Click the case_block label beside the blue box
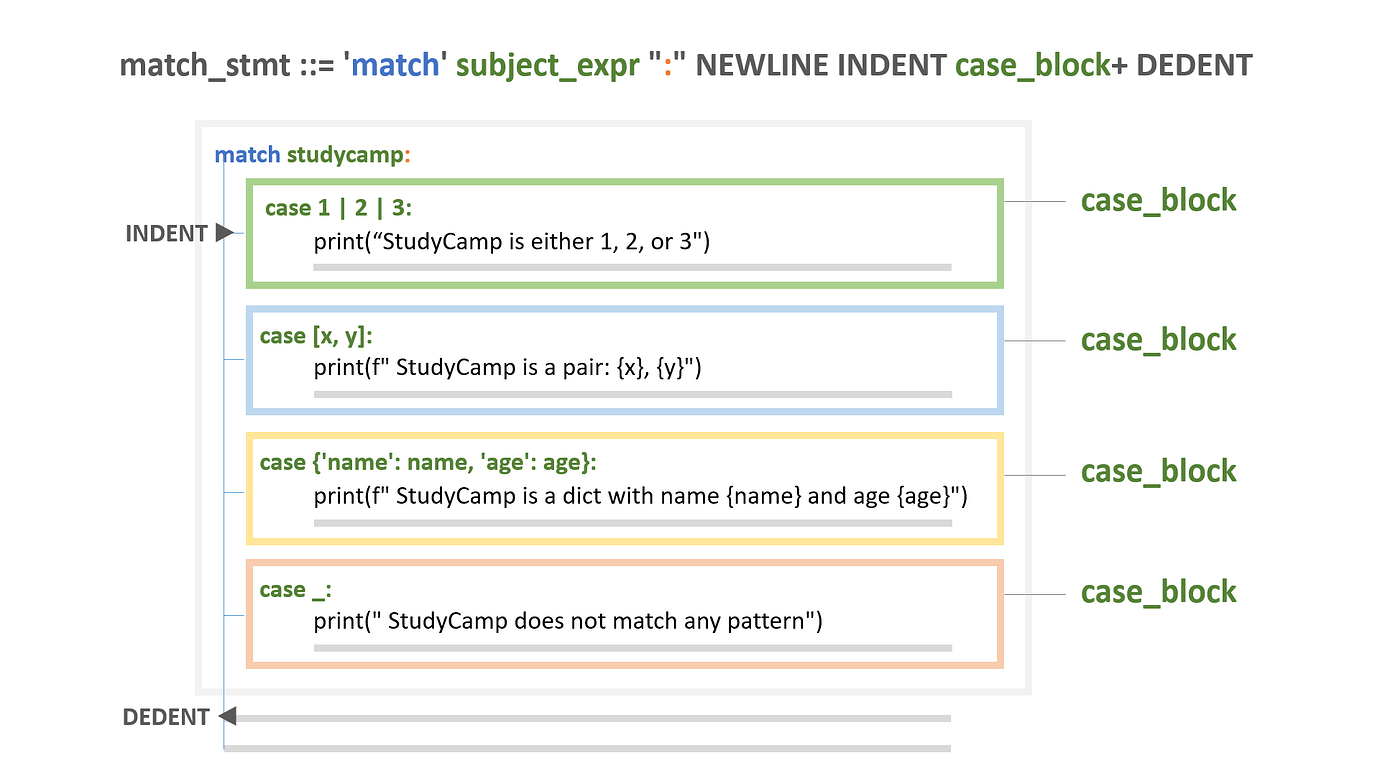 coord(1158,339)
